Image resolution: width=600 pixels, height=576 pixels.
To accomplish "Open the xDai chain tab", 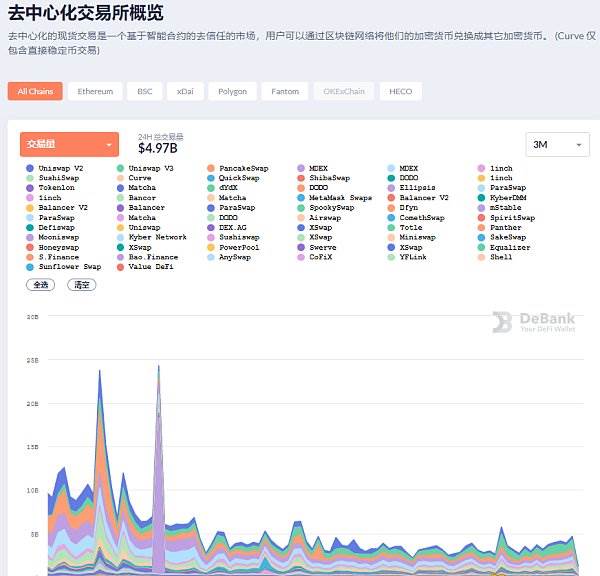I will [x=185, y=91].
